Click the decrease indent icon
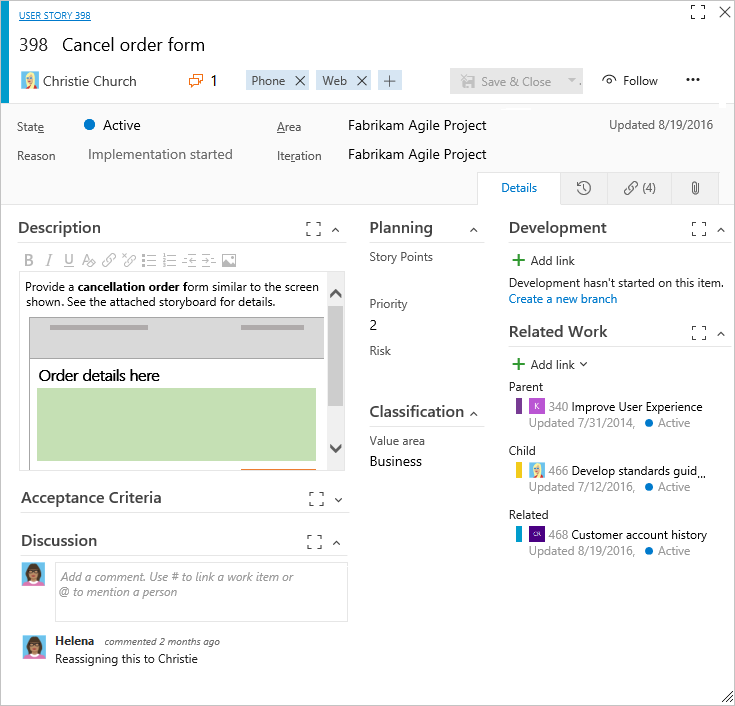Viewport: 735px width, 706px height. [x=189, y=260]
